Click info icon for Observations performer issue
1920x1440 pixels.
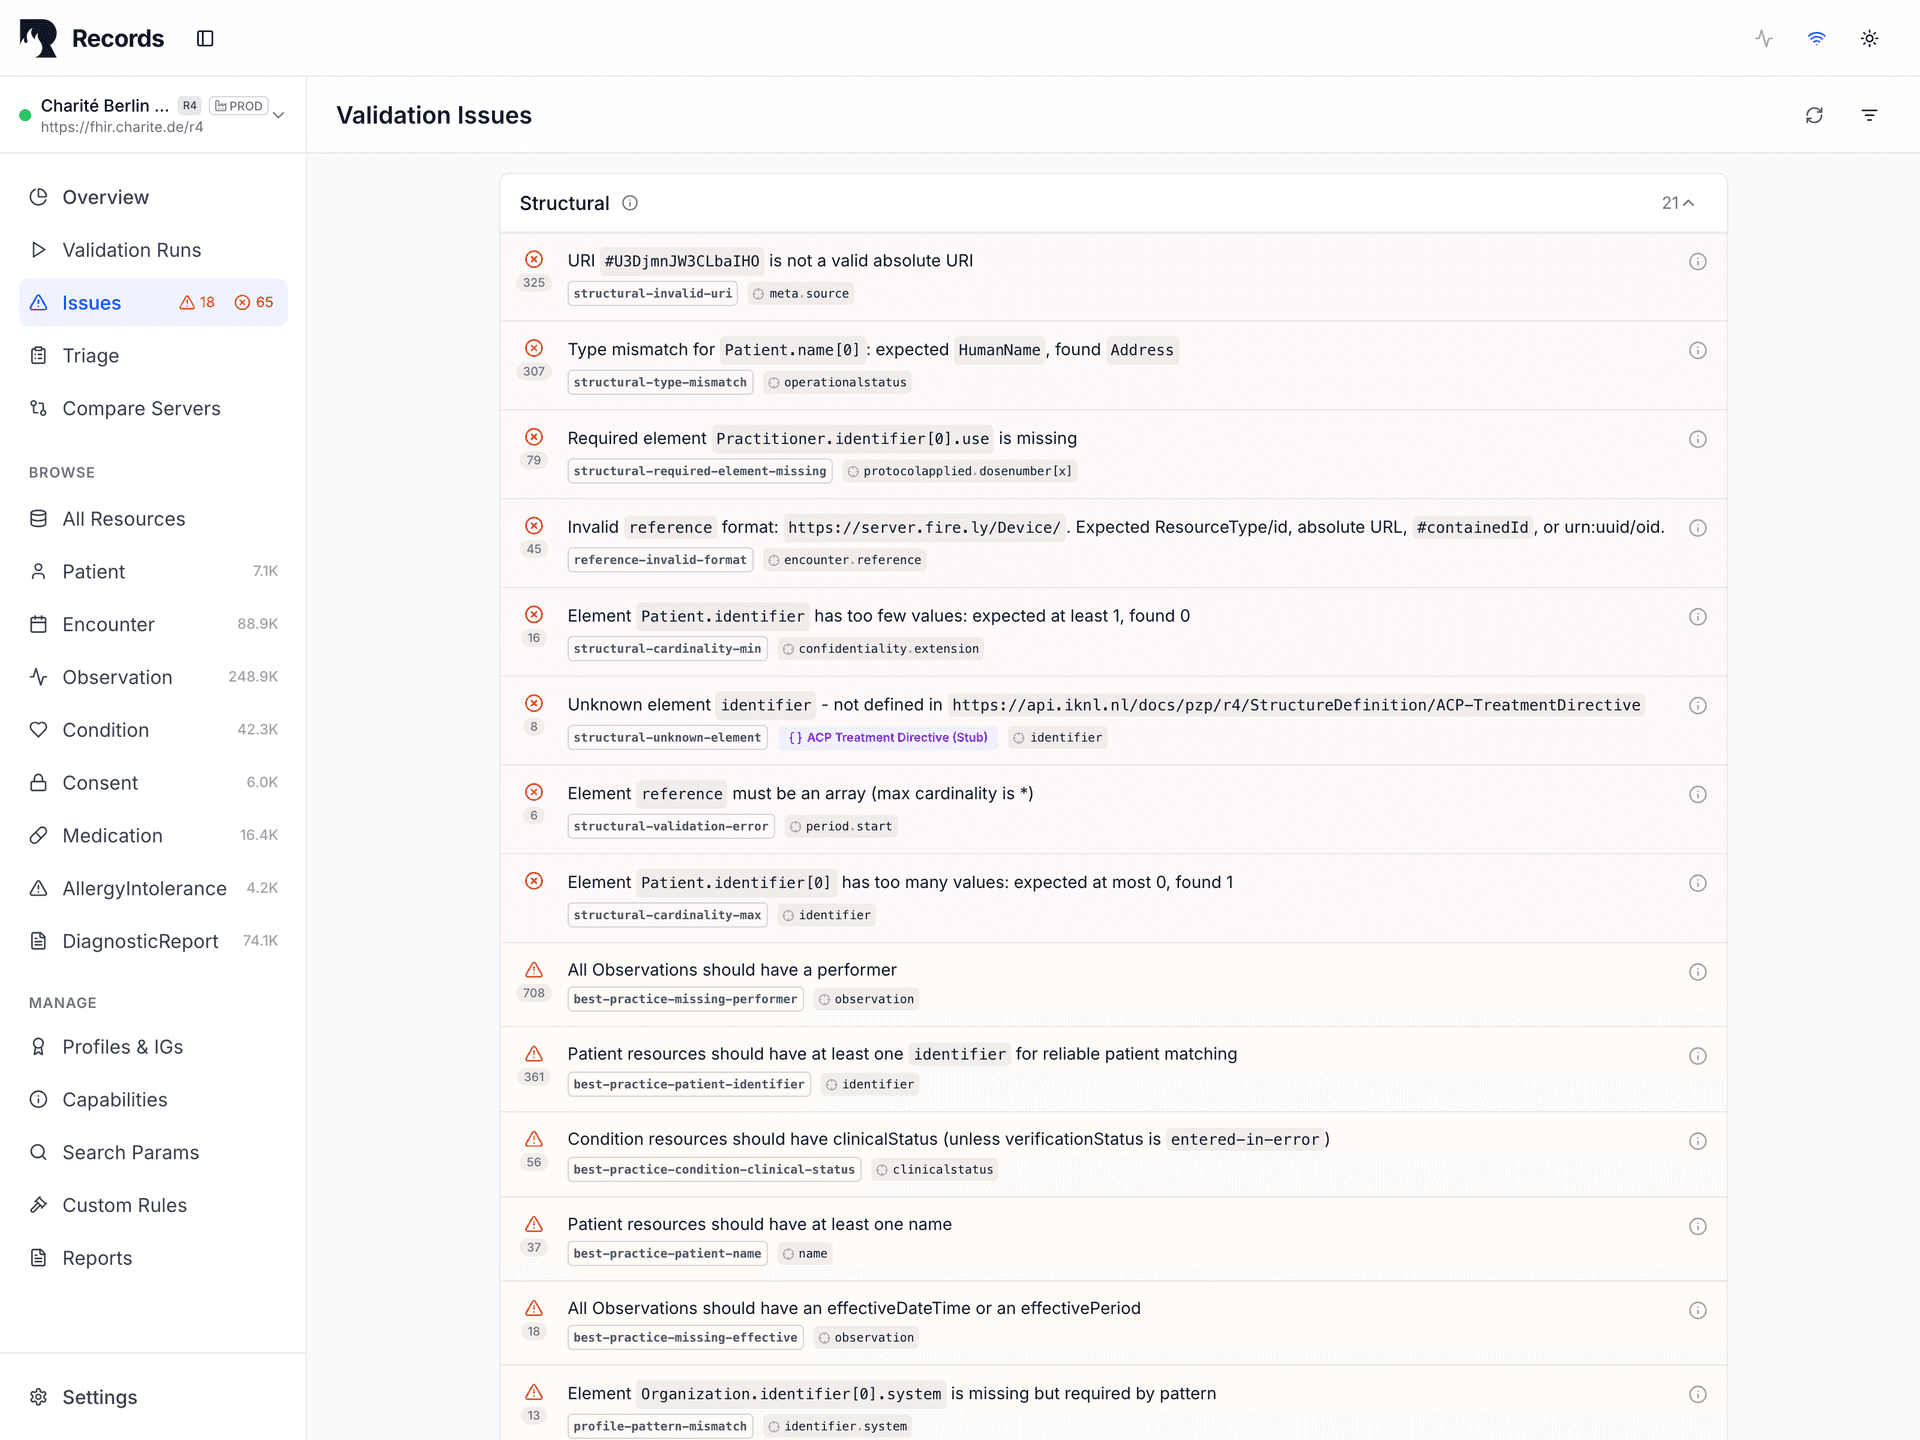click(x=1697, y=972)
